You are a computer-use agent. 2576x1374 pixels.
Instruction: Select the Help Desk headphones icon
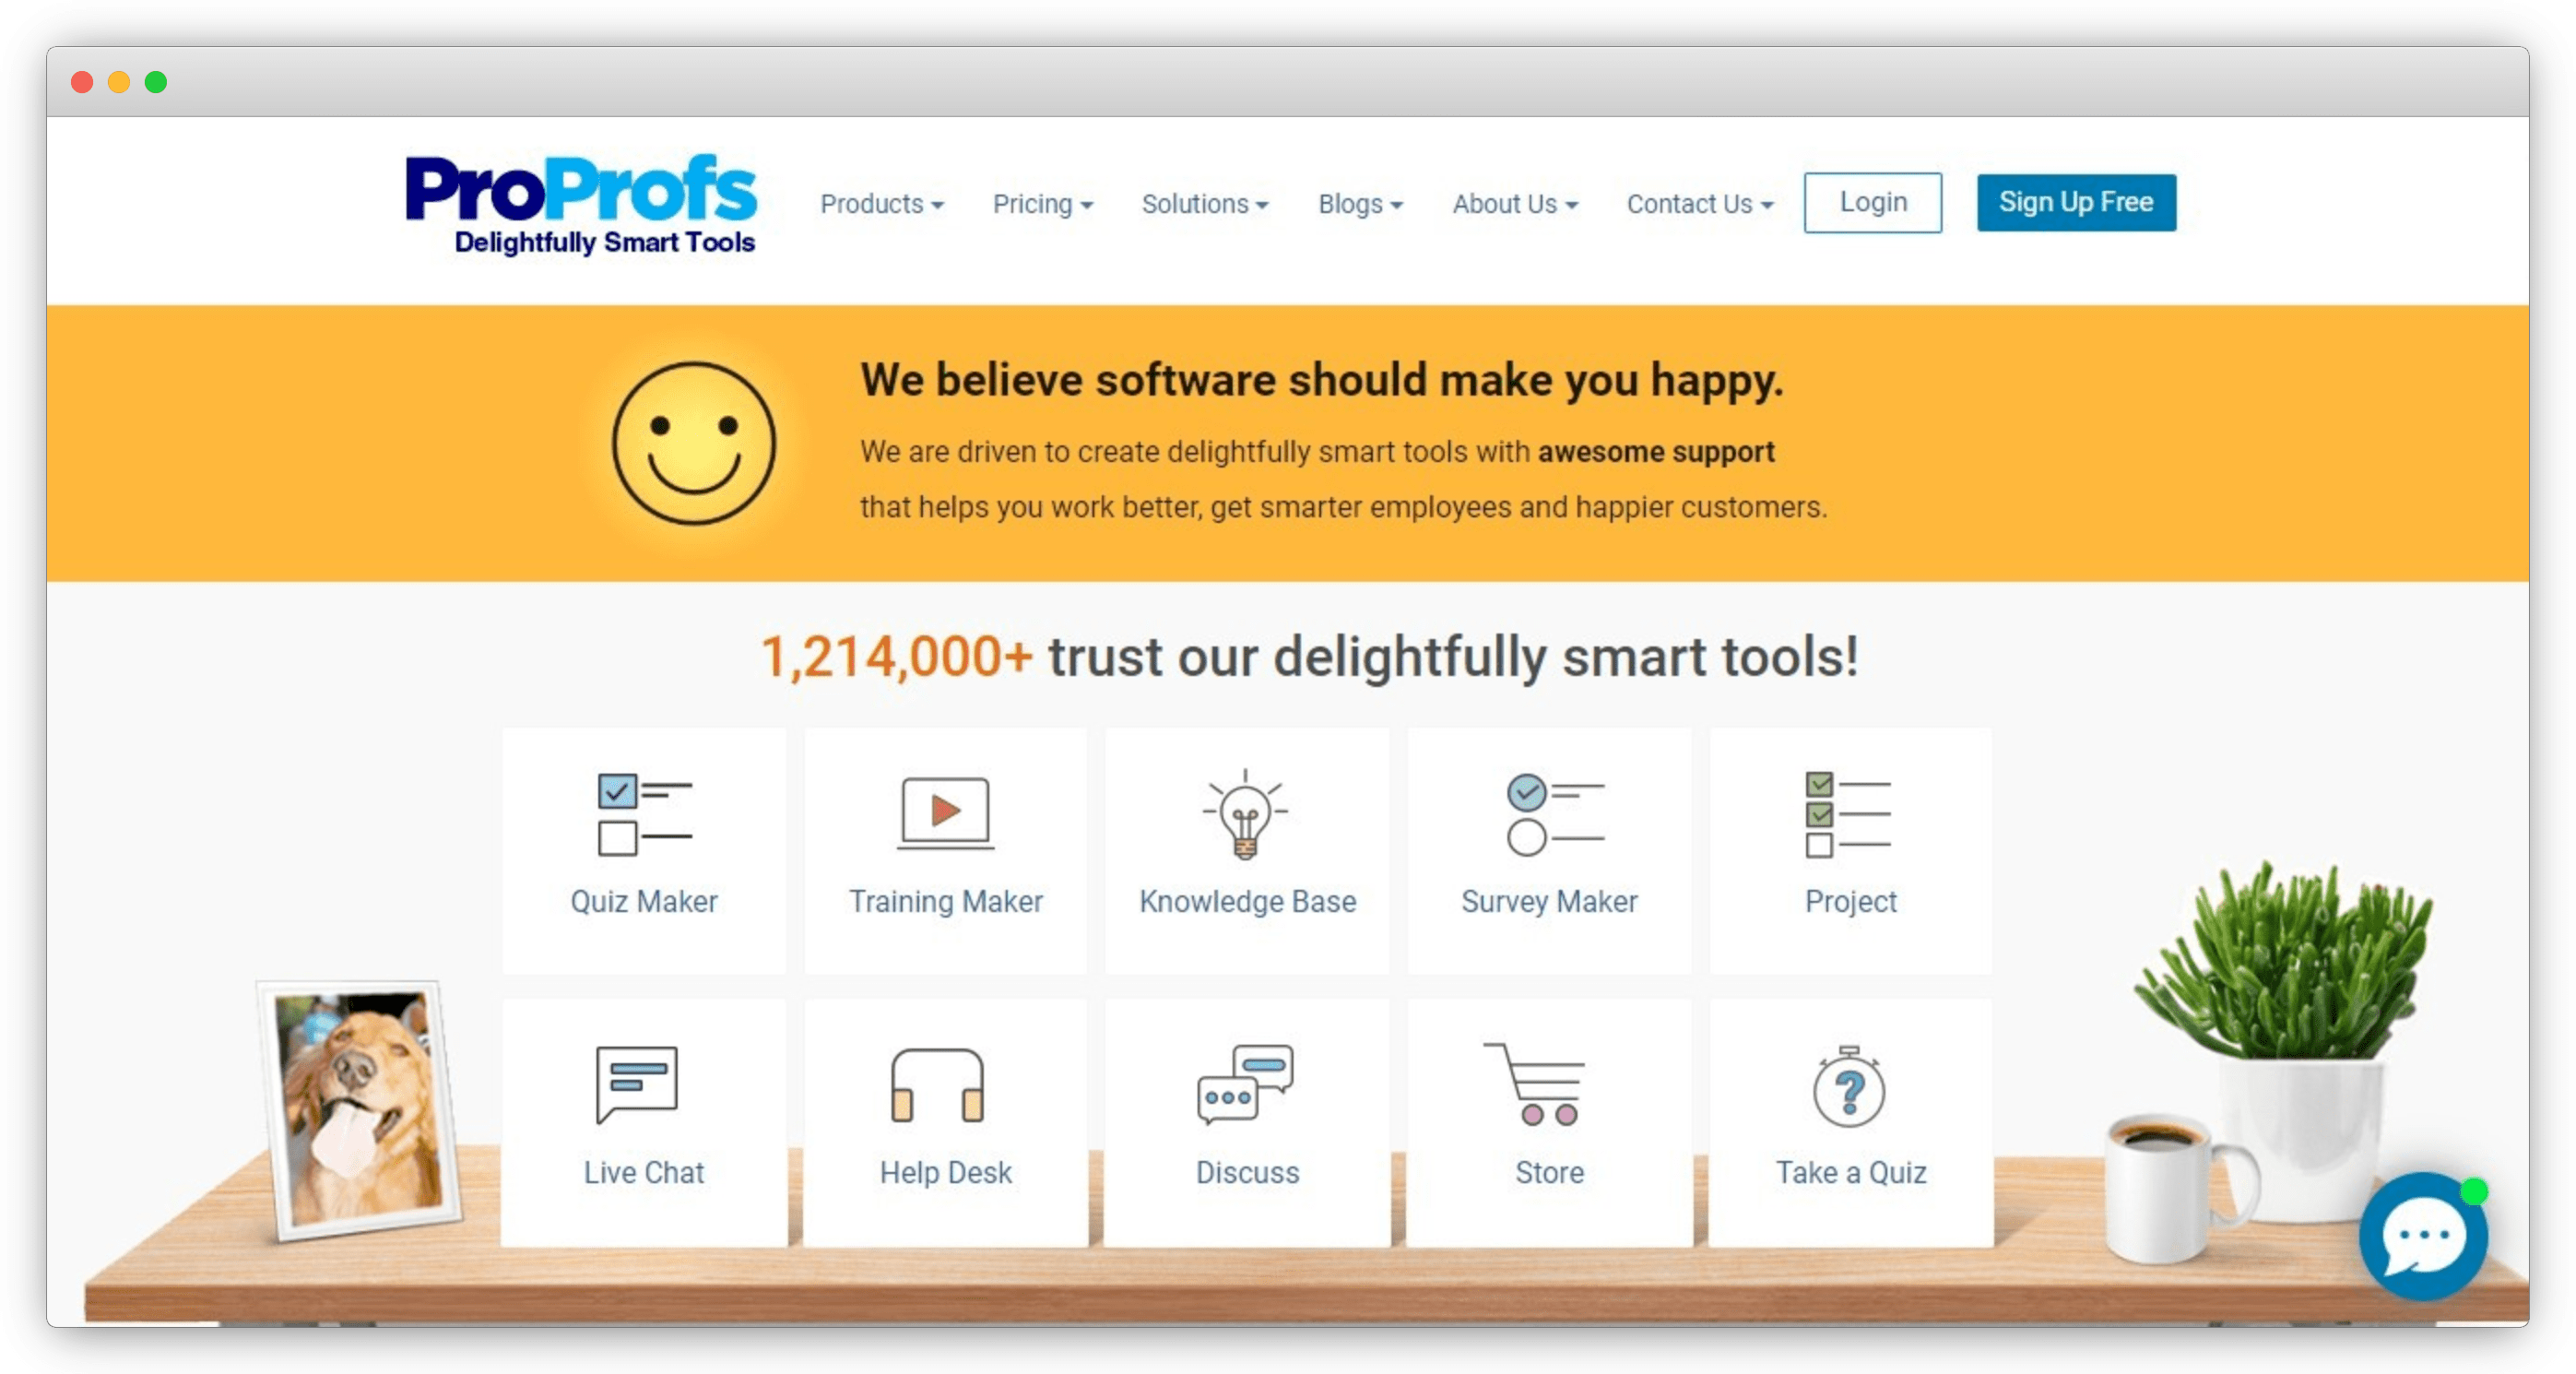pos(937,1085)
